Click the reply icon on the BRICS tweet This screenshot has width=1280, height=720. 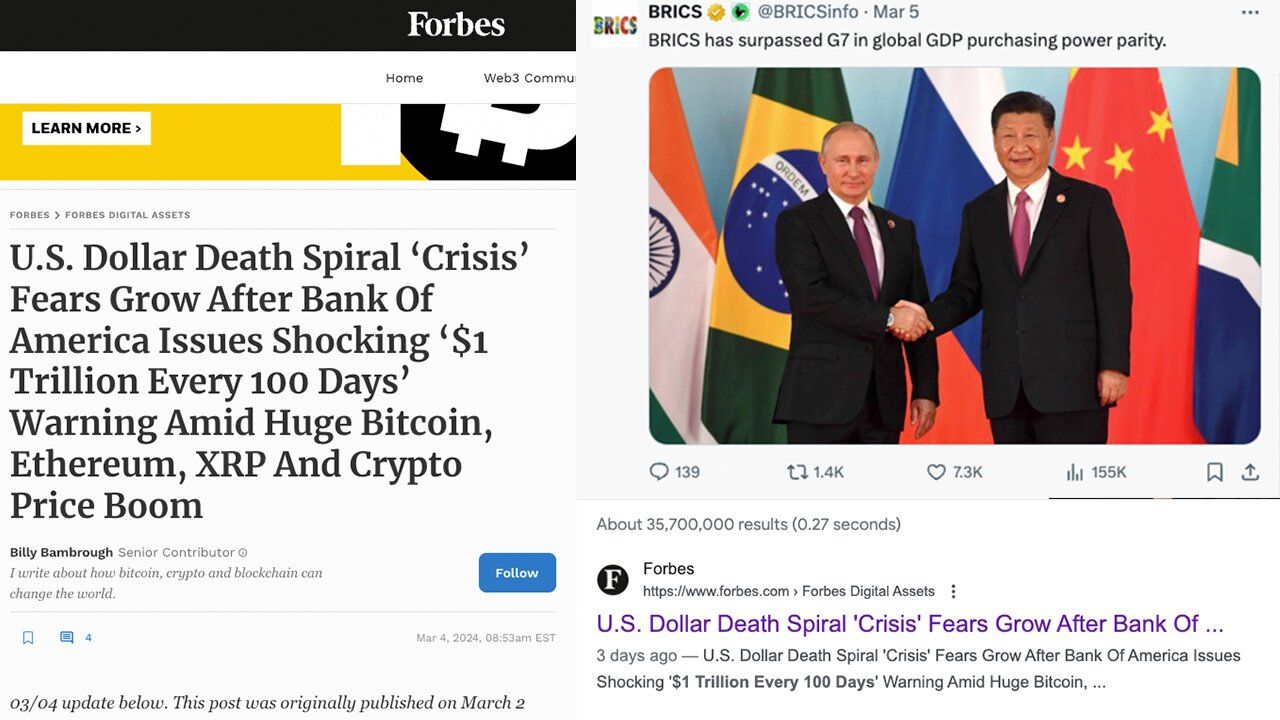[659, 472]
